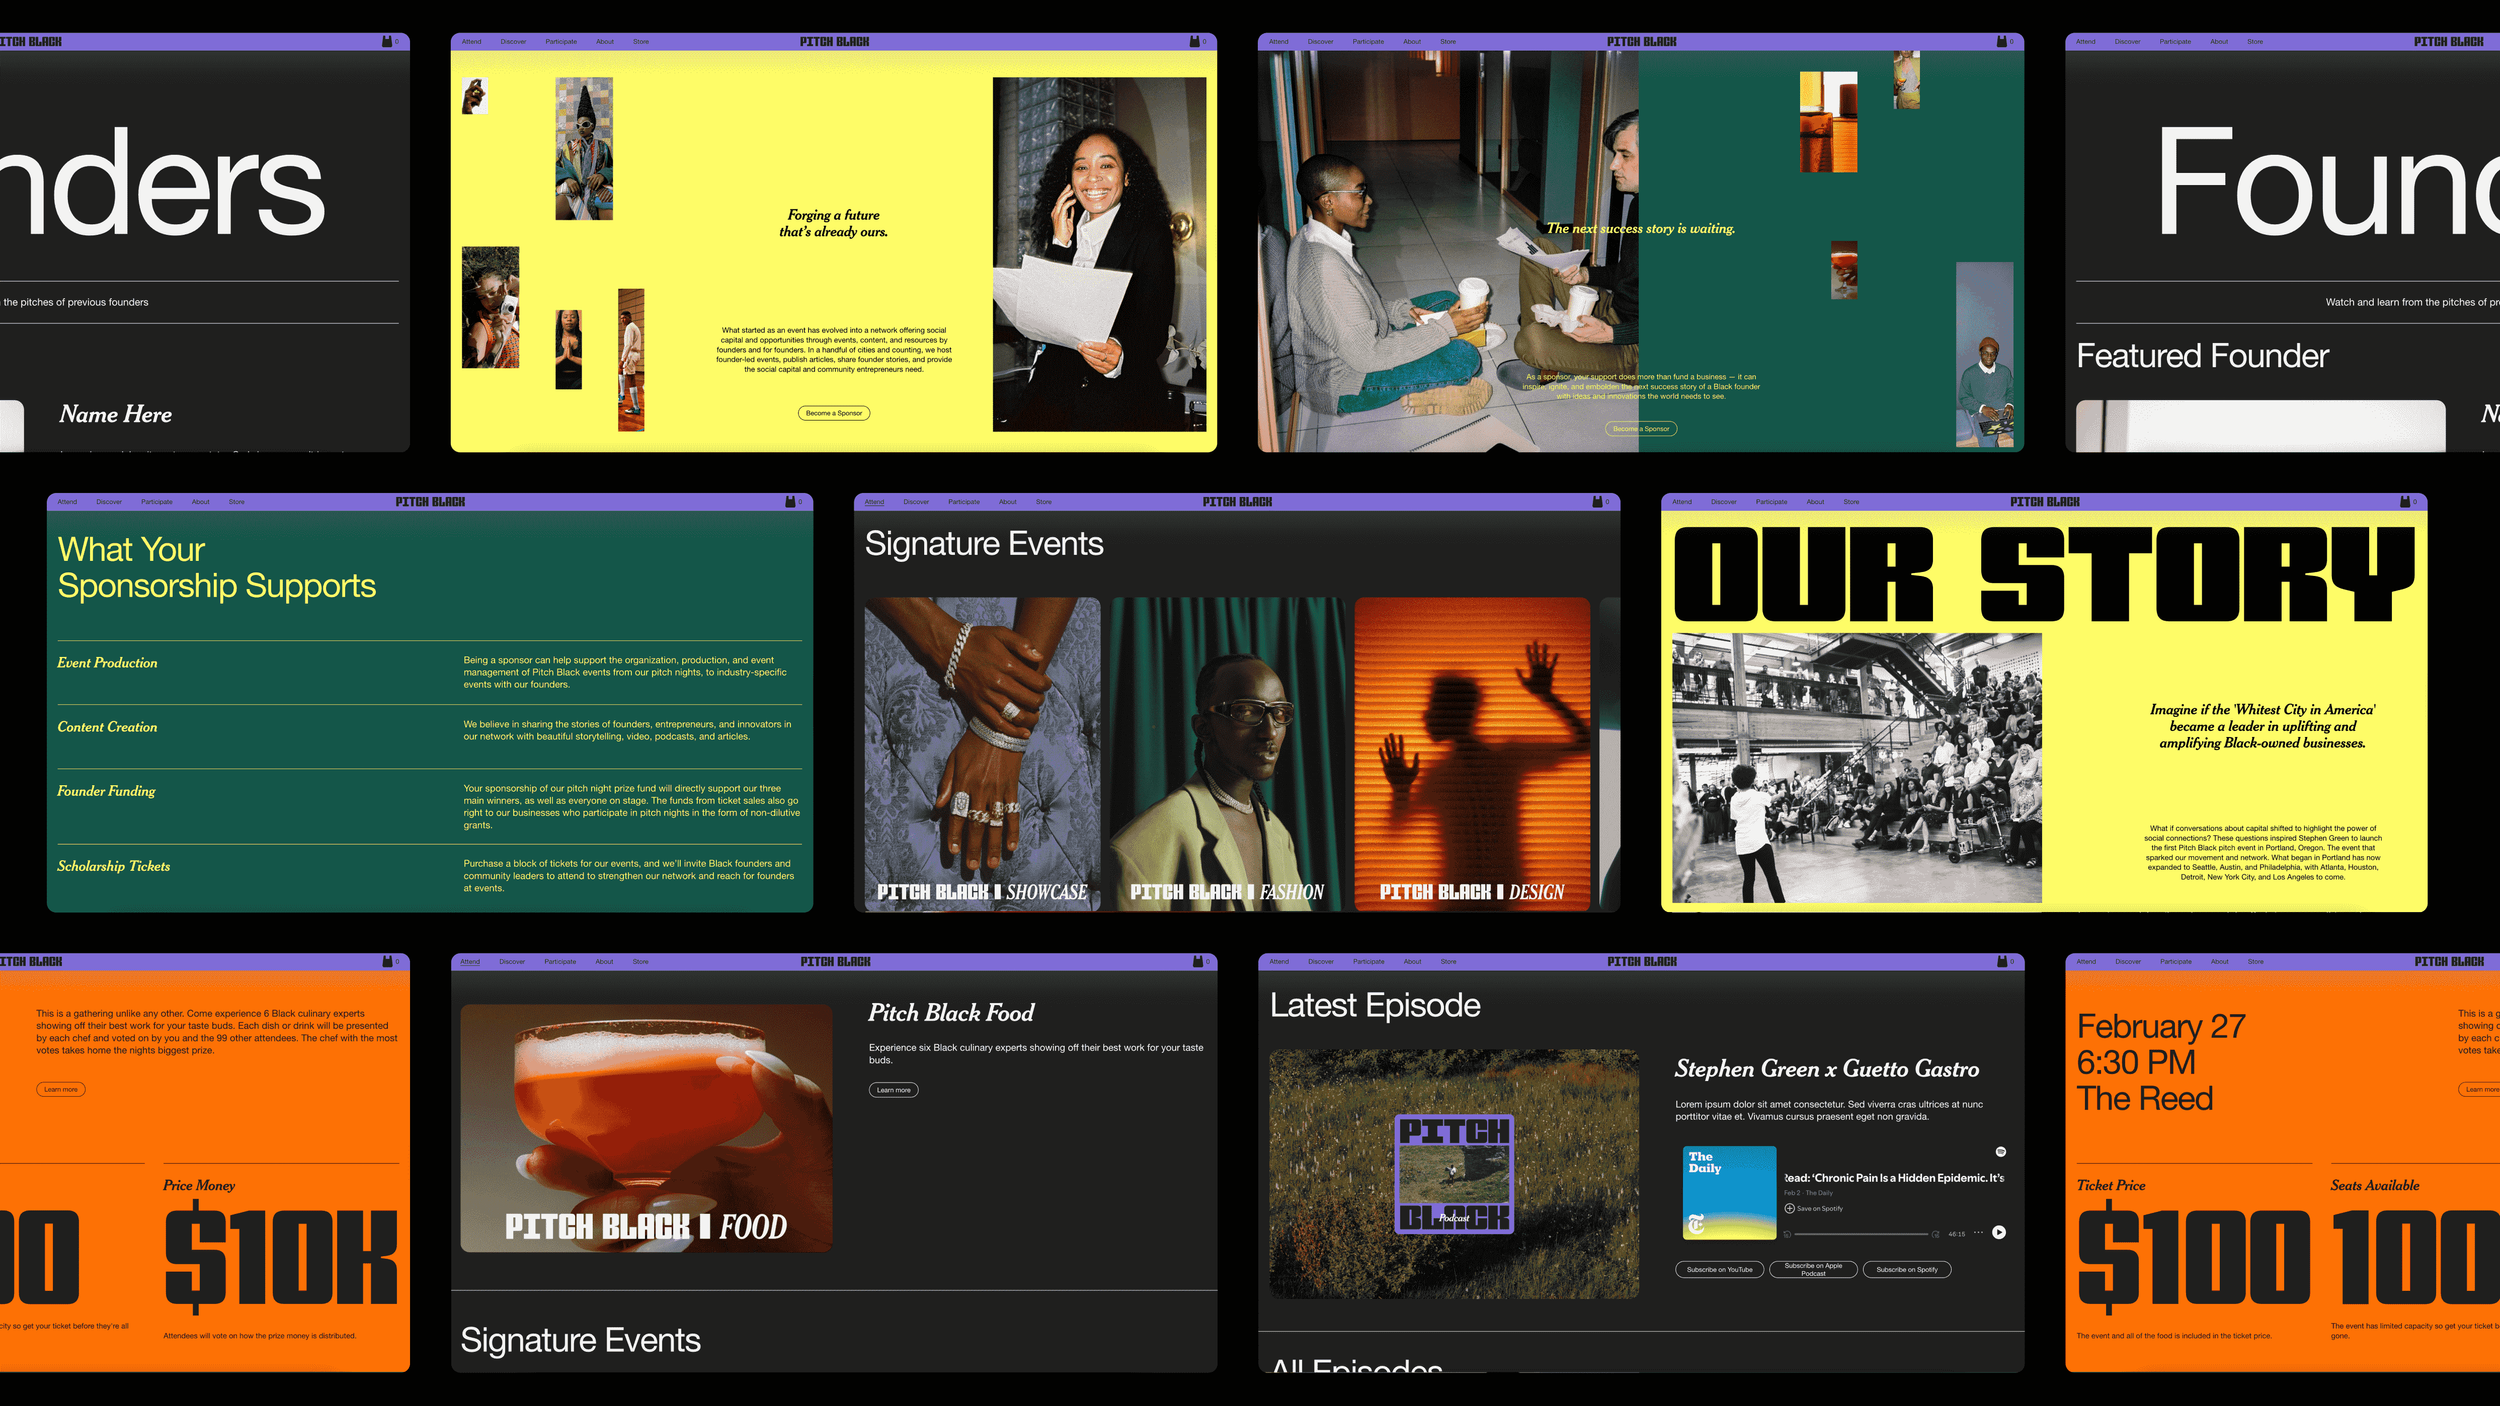Viewport: 2500px width, 1406px height.
Task: Click the Featured Founder heading
Action: click(2202, 356)
